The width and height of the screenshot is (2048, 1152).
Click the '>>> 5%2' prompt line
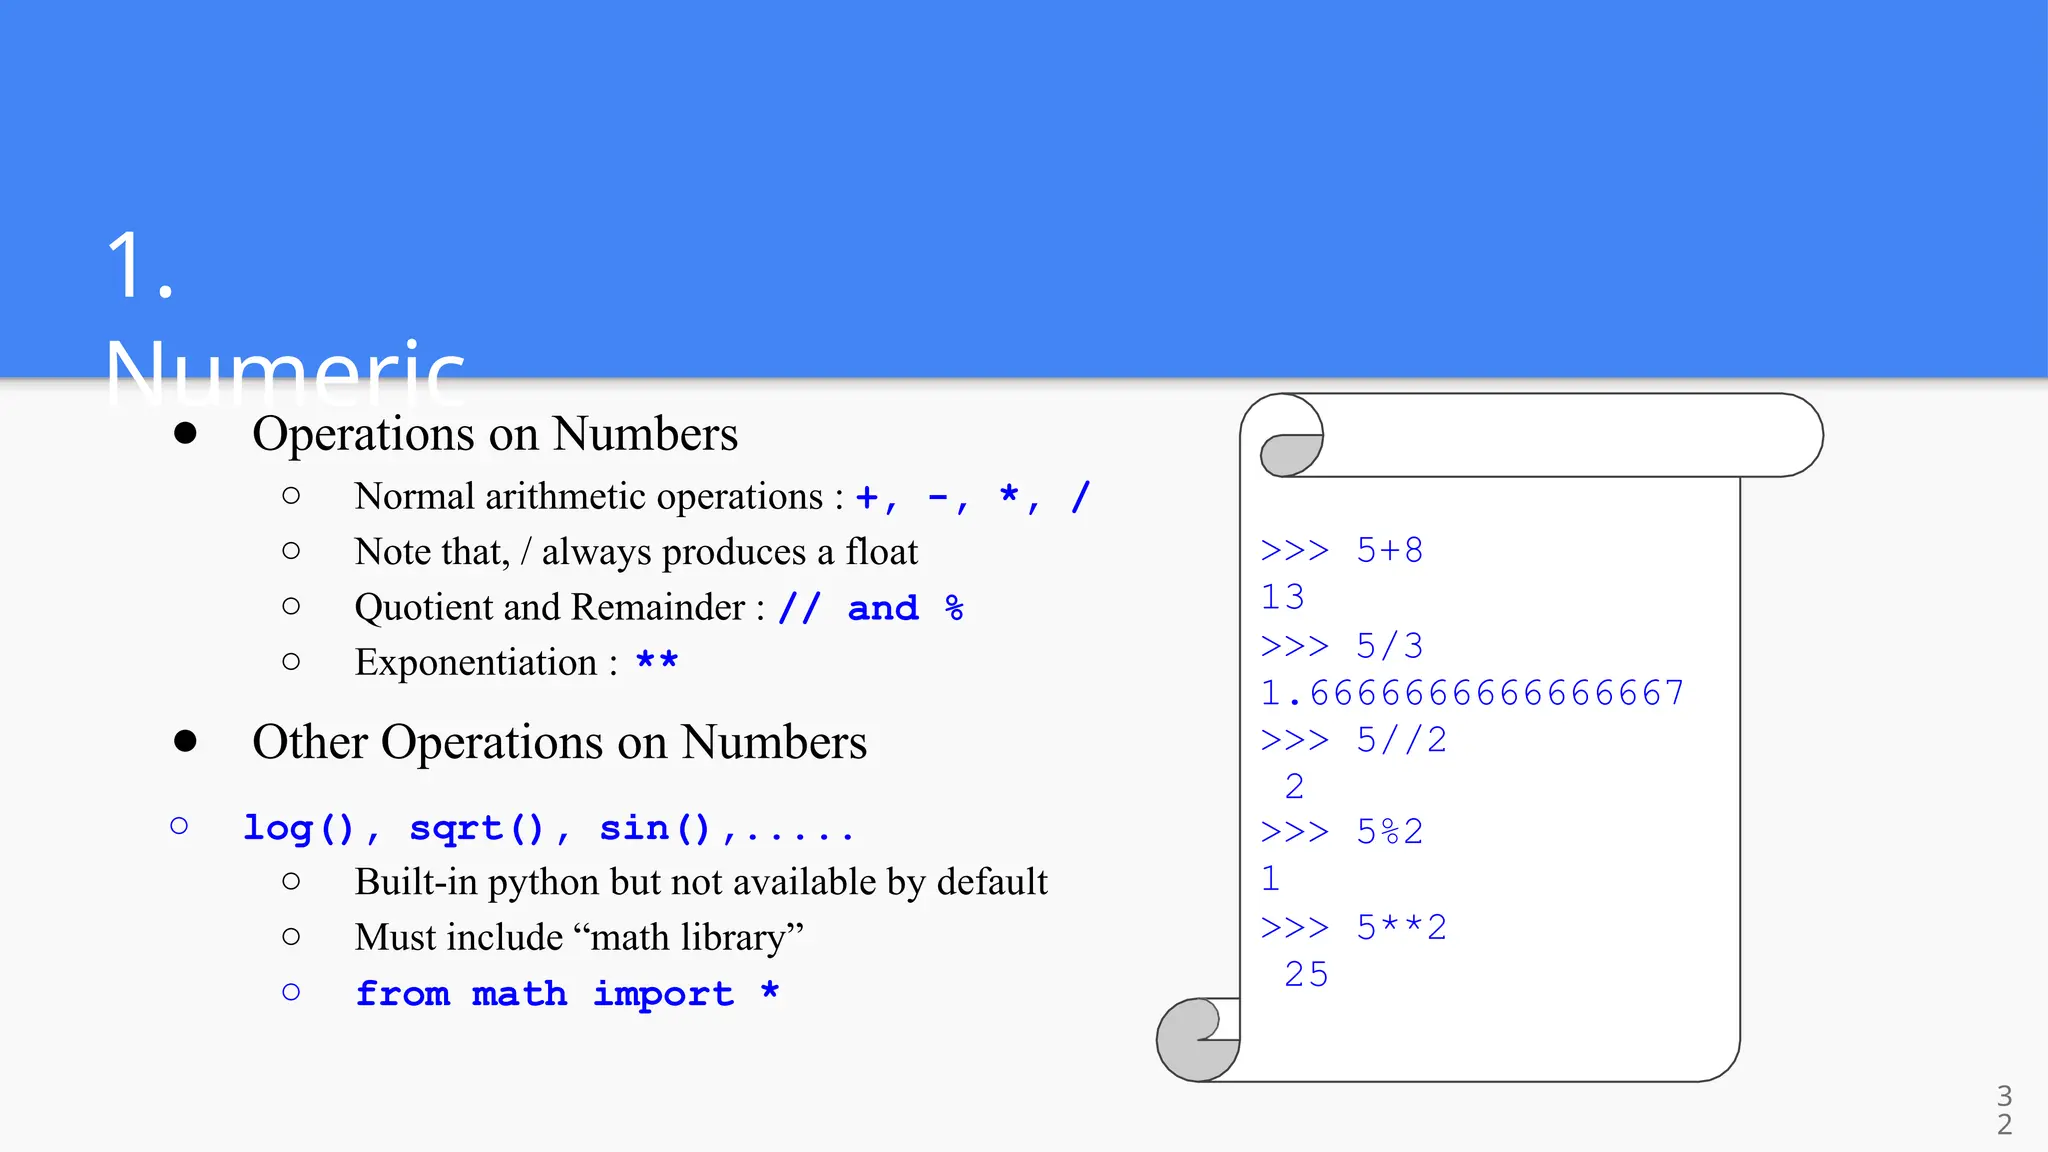click(x=1342, y=831)
